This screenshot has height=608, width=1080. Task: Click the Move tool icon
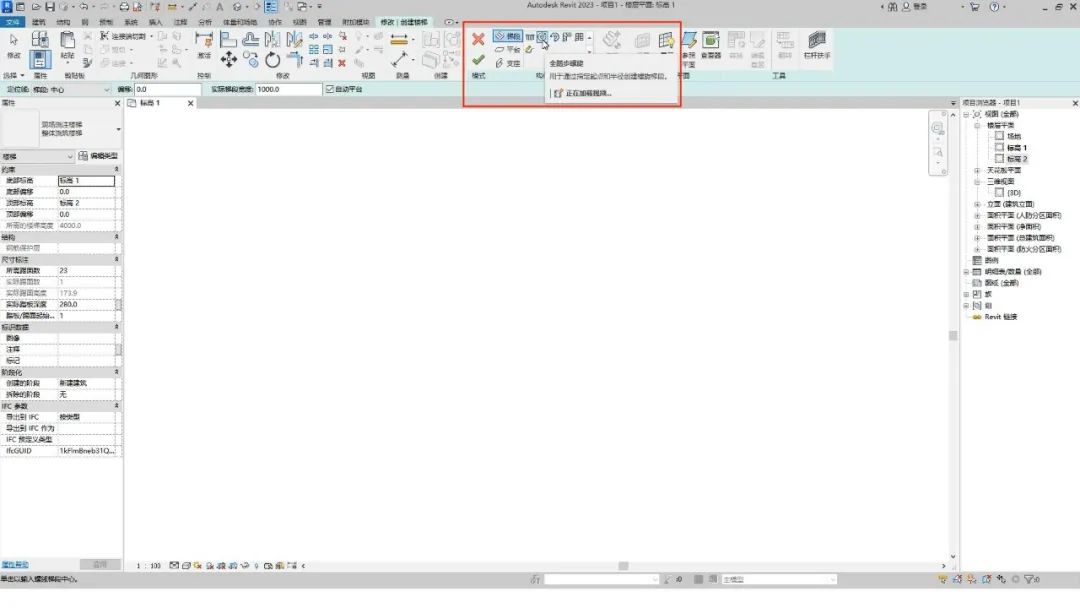pyautogui.click(x=229, y=60)
